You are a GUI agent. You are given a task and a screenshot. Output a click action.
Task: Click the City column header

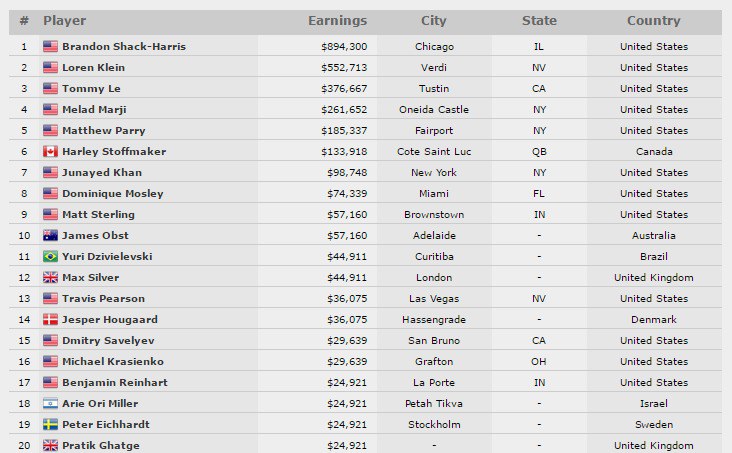point(433,21)
